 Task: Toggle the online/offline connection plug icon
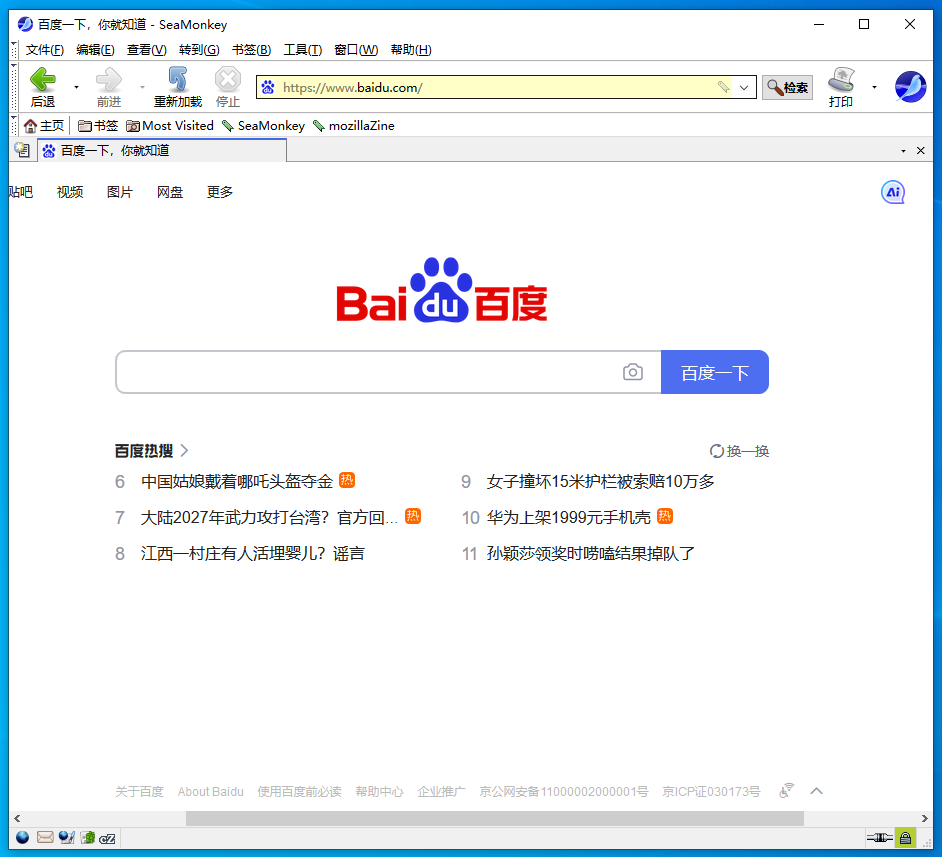[878, 837]
